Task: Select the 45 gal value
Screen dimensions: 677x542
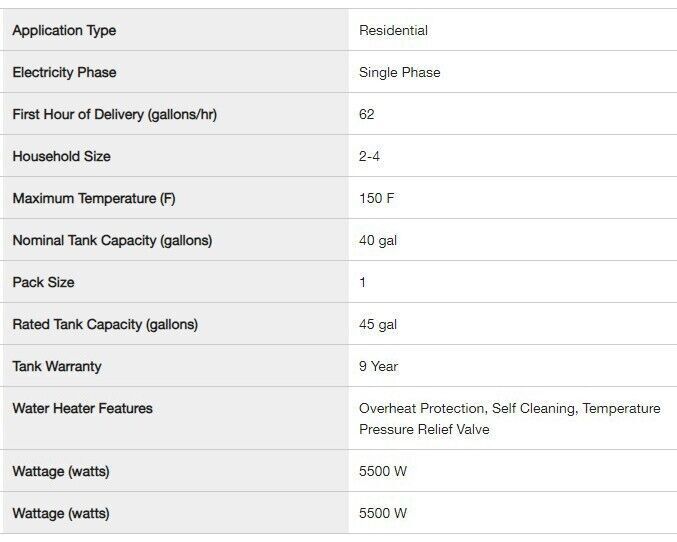Action: pyautogui.click(x=378, y=324)
